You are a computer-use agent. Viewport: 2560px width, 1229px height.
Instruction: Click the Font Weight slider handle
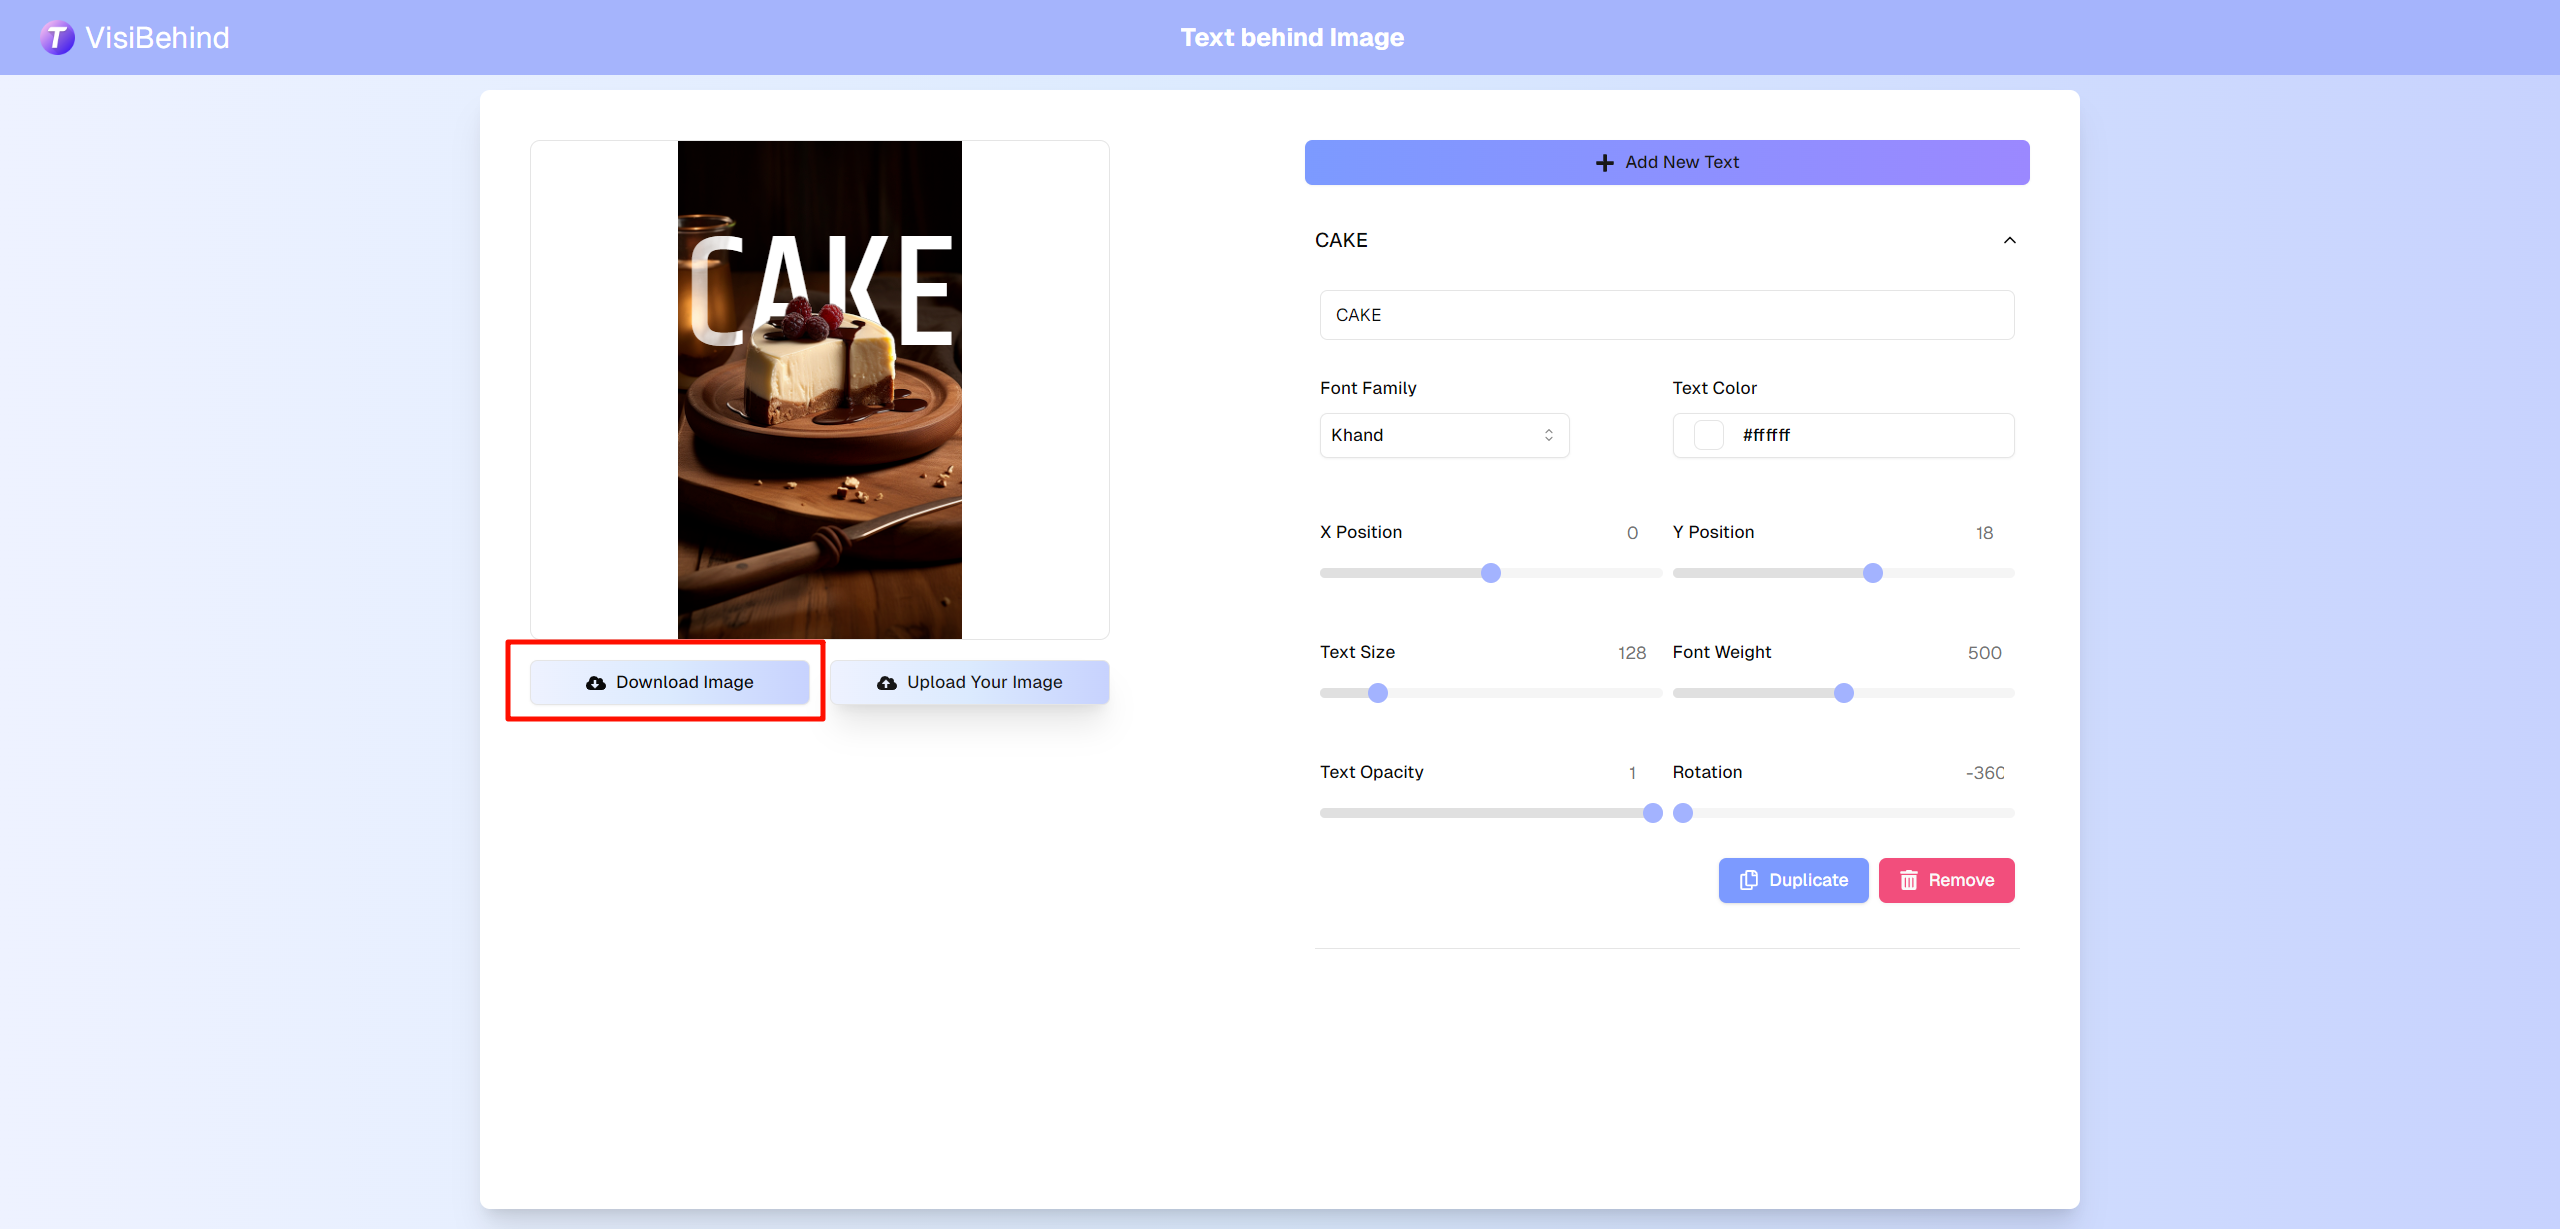pyautogui.click(x=1844, y=693)
